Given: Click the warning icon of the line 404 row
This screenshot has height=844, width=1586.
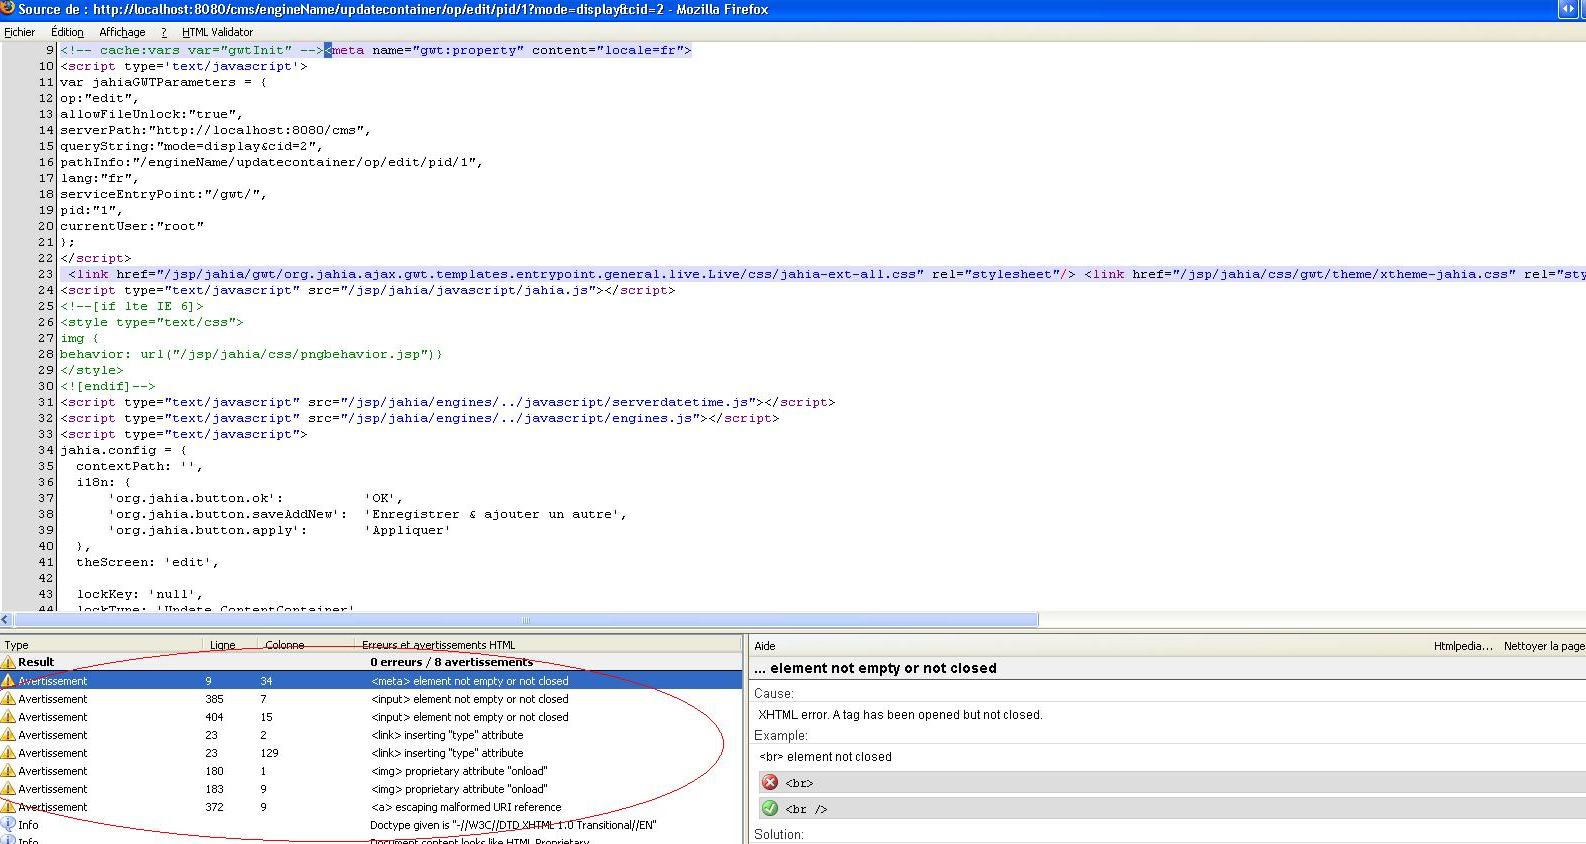Looking at the screenshot, I should (x=8, y=717).
